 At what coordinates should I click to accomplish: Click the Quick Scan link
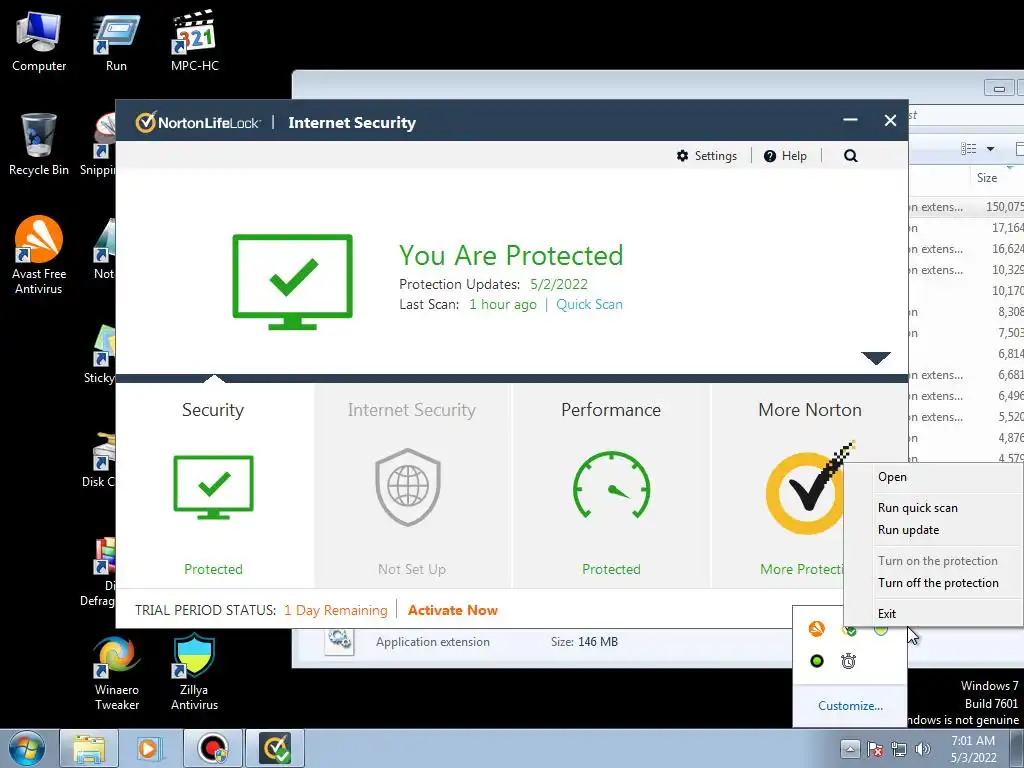point(589,304)
